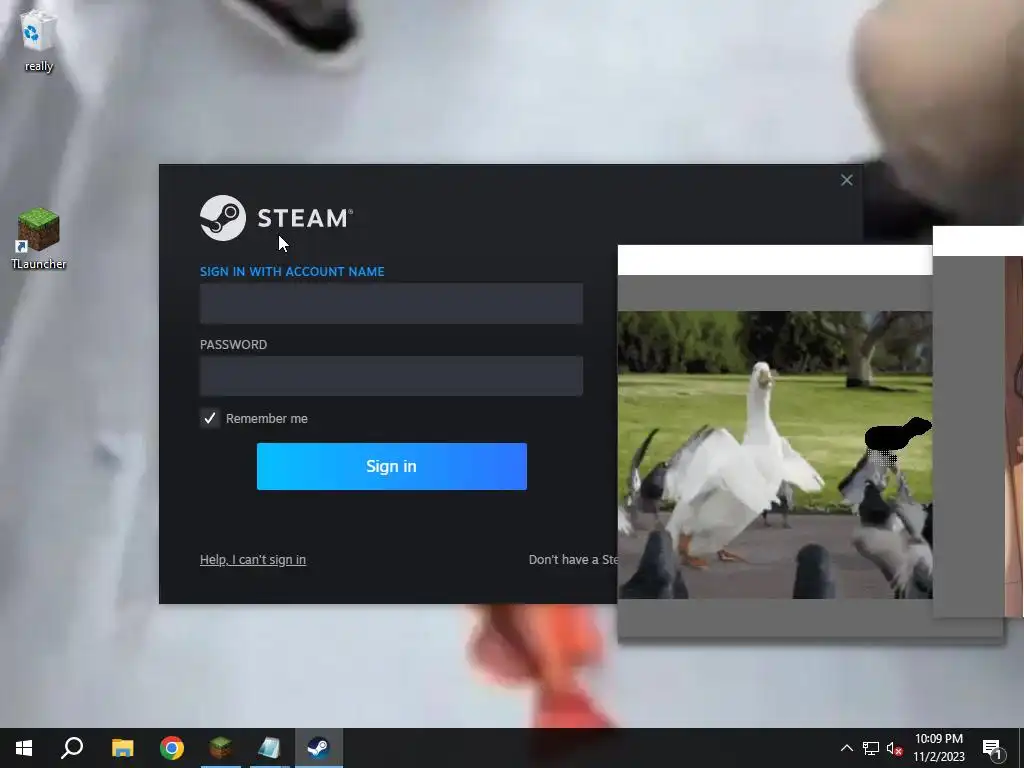Open Windows taskbar search

click(72, 748)
